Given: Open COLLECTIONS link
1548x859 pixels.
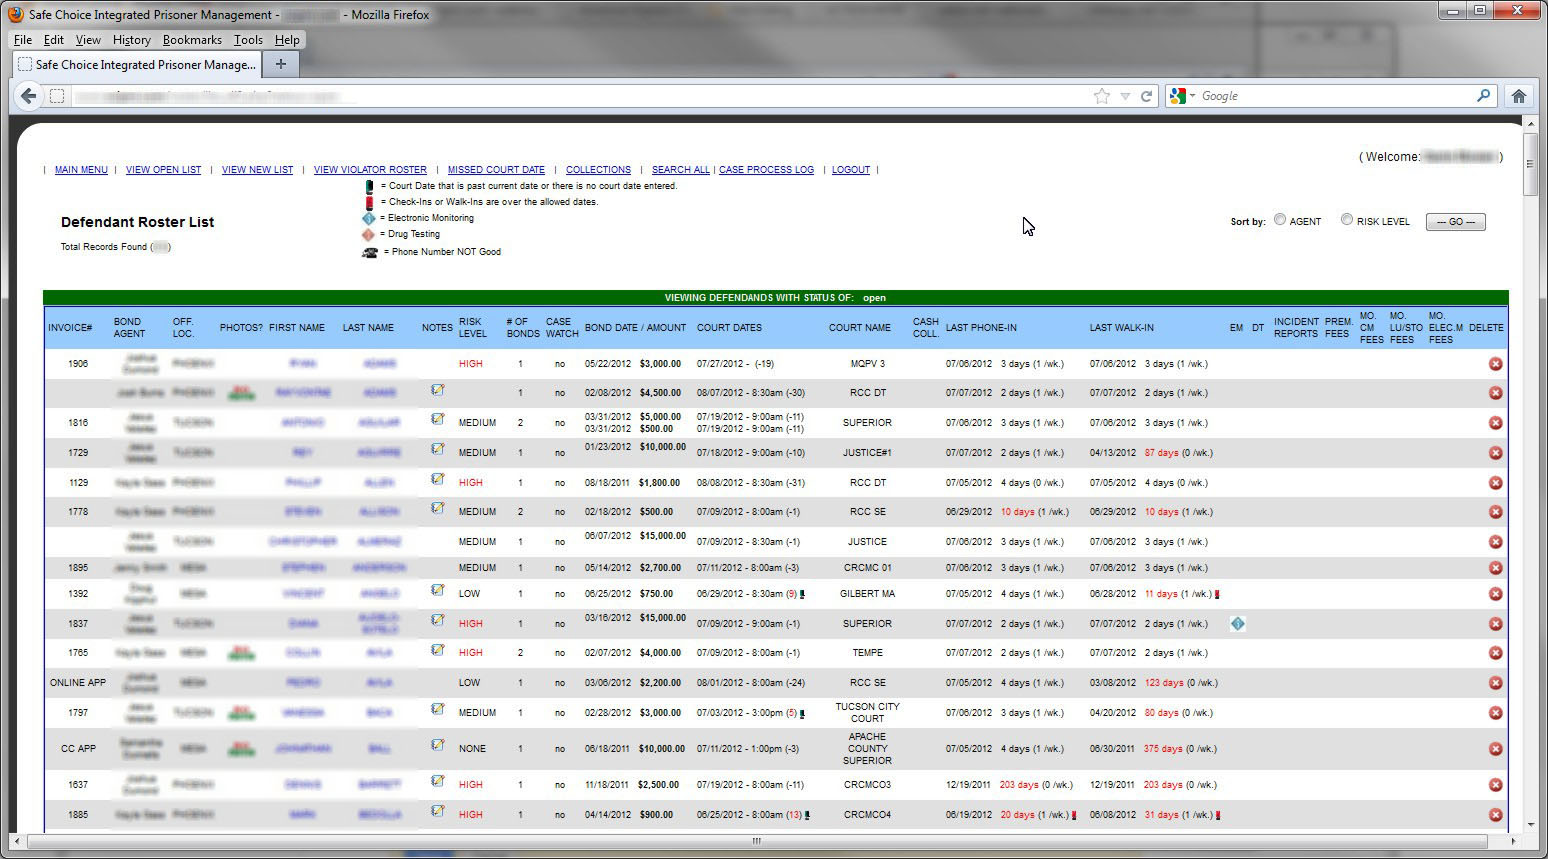Looking at the screenshot, I should click(x=598, y=170).
